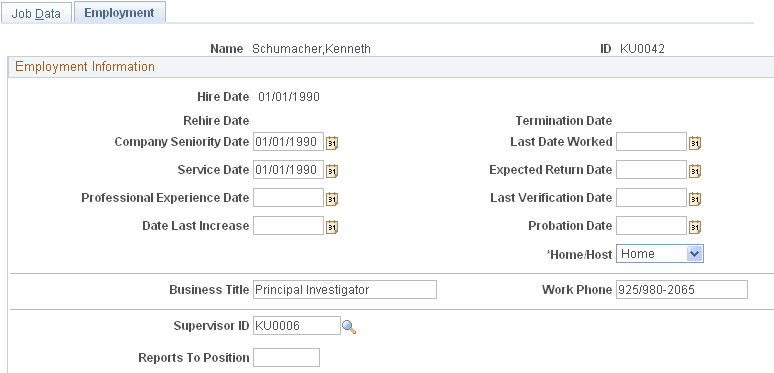Select the employee ID KU0042

pyautogui.click(x=643, y=49)
